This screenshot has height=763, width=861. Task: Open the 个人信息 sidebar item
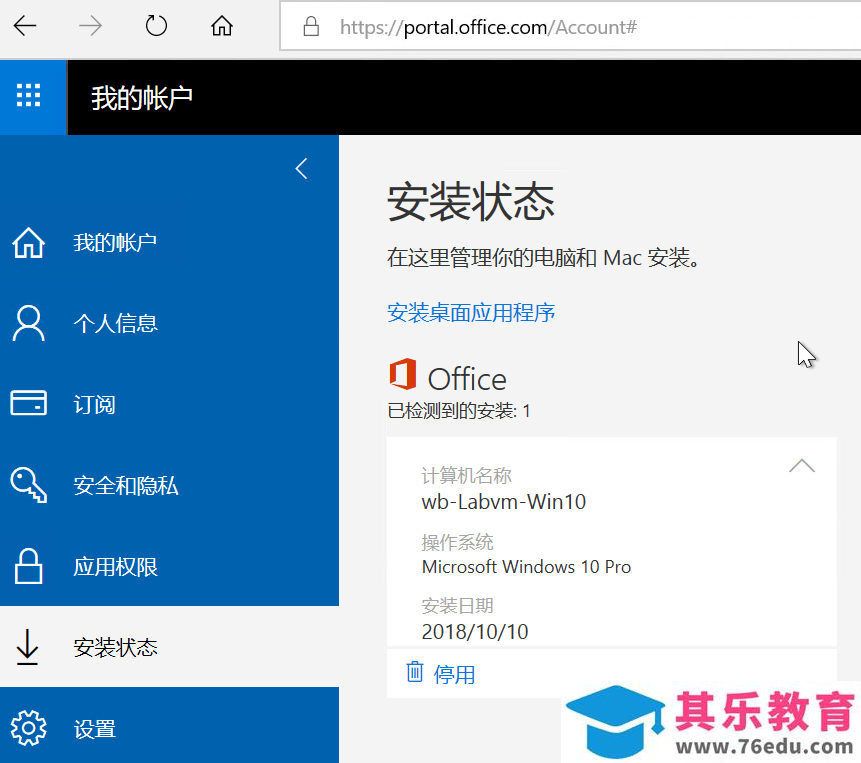click(169, 323)
